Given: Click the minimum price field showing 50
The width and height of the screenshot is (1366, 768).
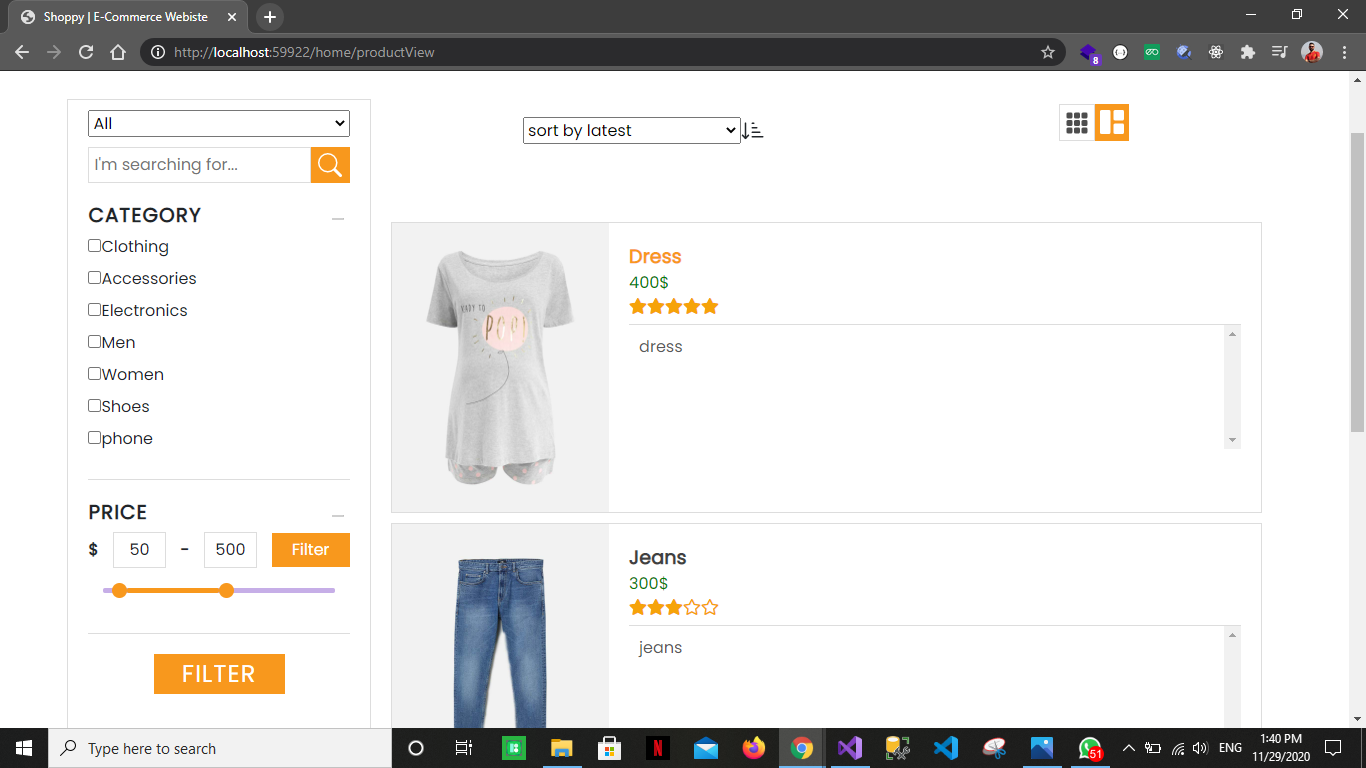Looking at the screenshot, I should [x=139, y=550].
